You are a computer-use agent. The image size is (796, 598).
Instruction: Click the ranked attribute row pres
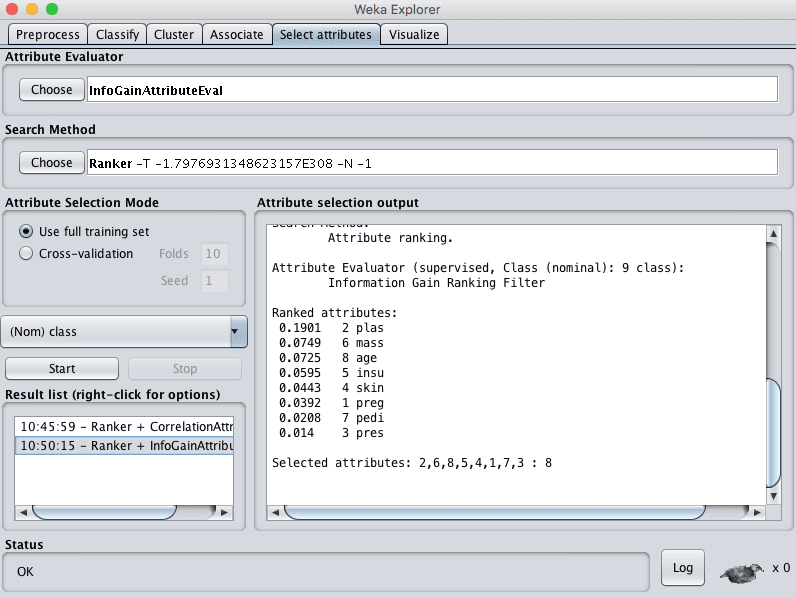331,433
